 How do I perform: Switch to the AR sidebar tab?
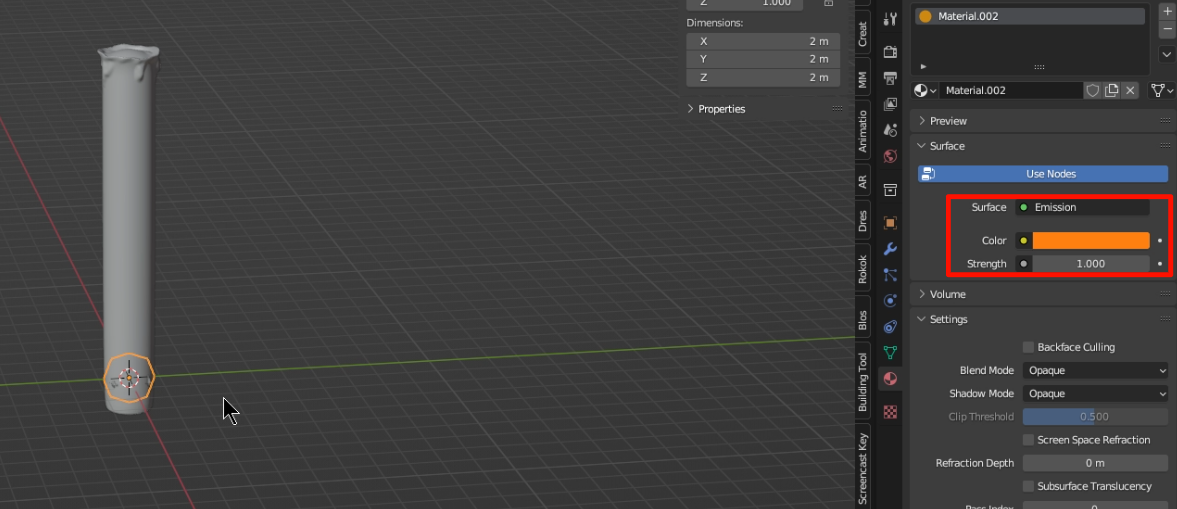coord(862,182)
